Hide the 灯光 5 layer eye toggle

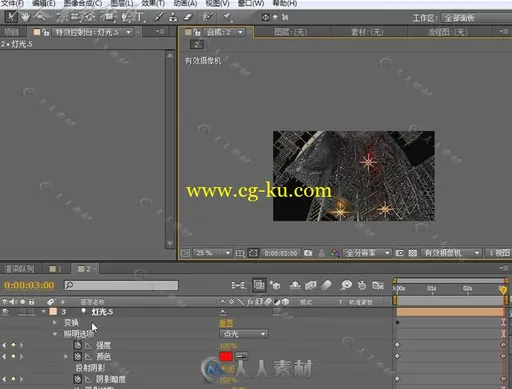click(5, 312)
